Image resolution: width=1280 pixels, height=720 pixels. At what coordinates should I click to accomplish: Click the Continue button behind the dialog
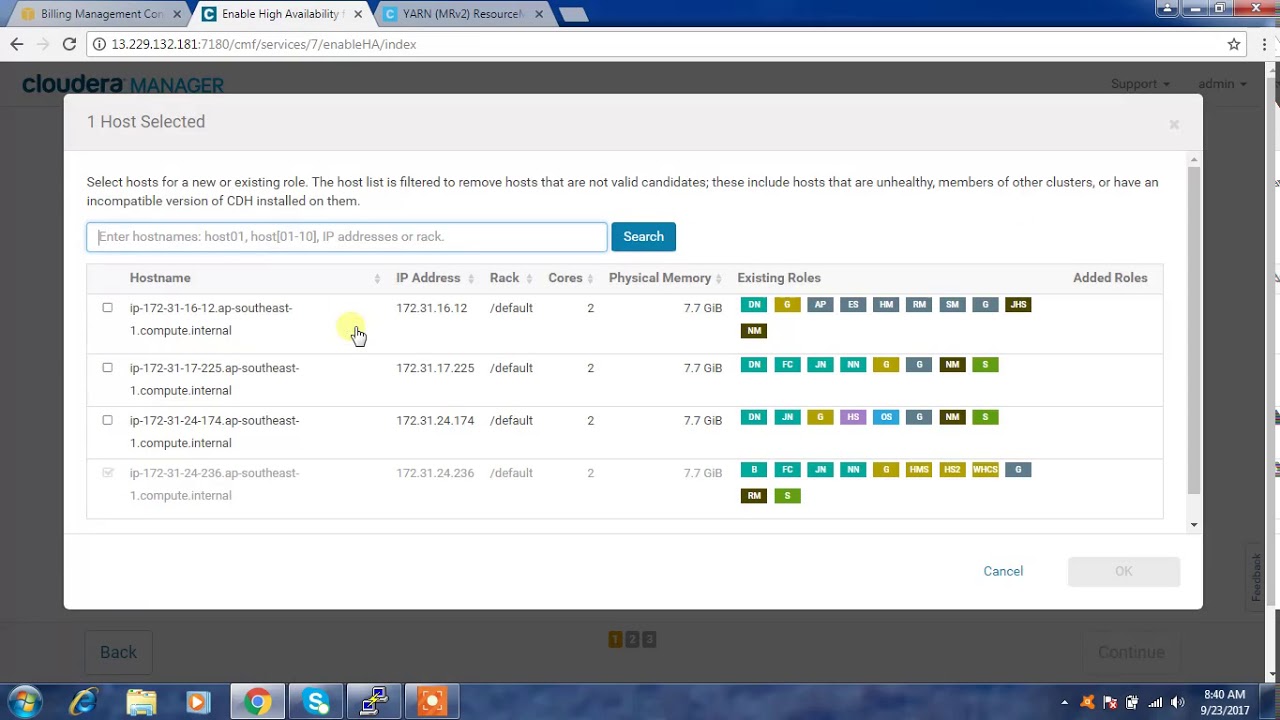[1131, 652]
